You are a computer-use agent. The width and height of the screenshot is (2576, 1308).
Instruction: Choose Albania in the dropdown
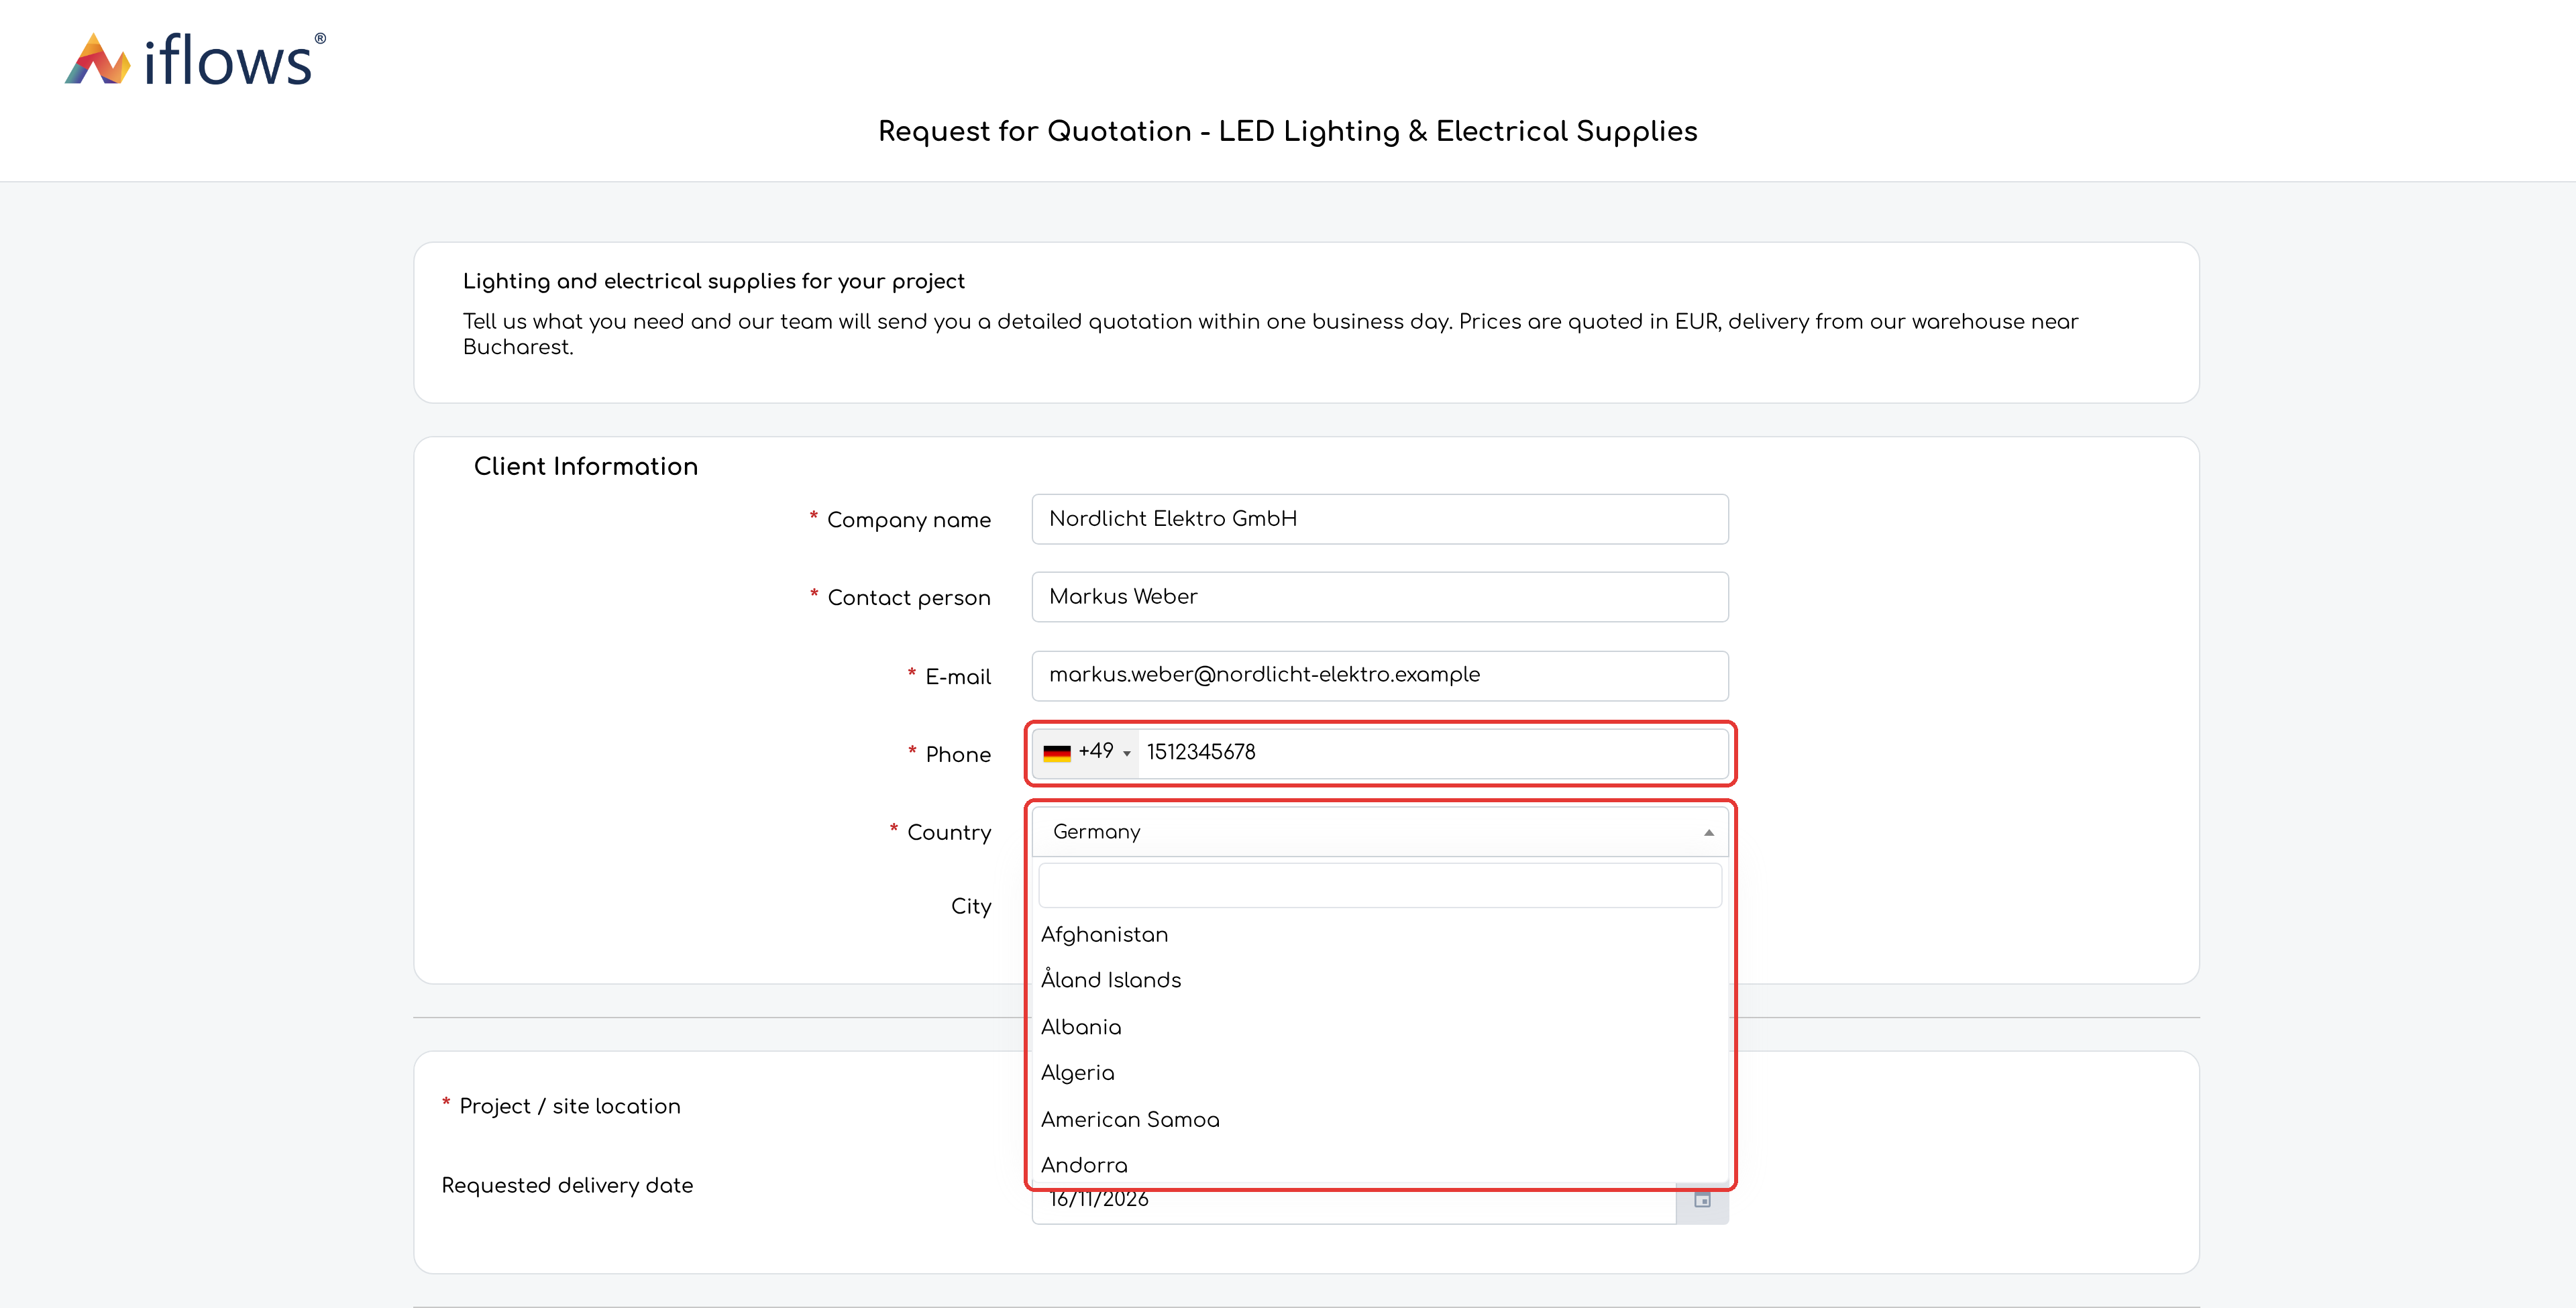(1380, 1027)
